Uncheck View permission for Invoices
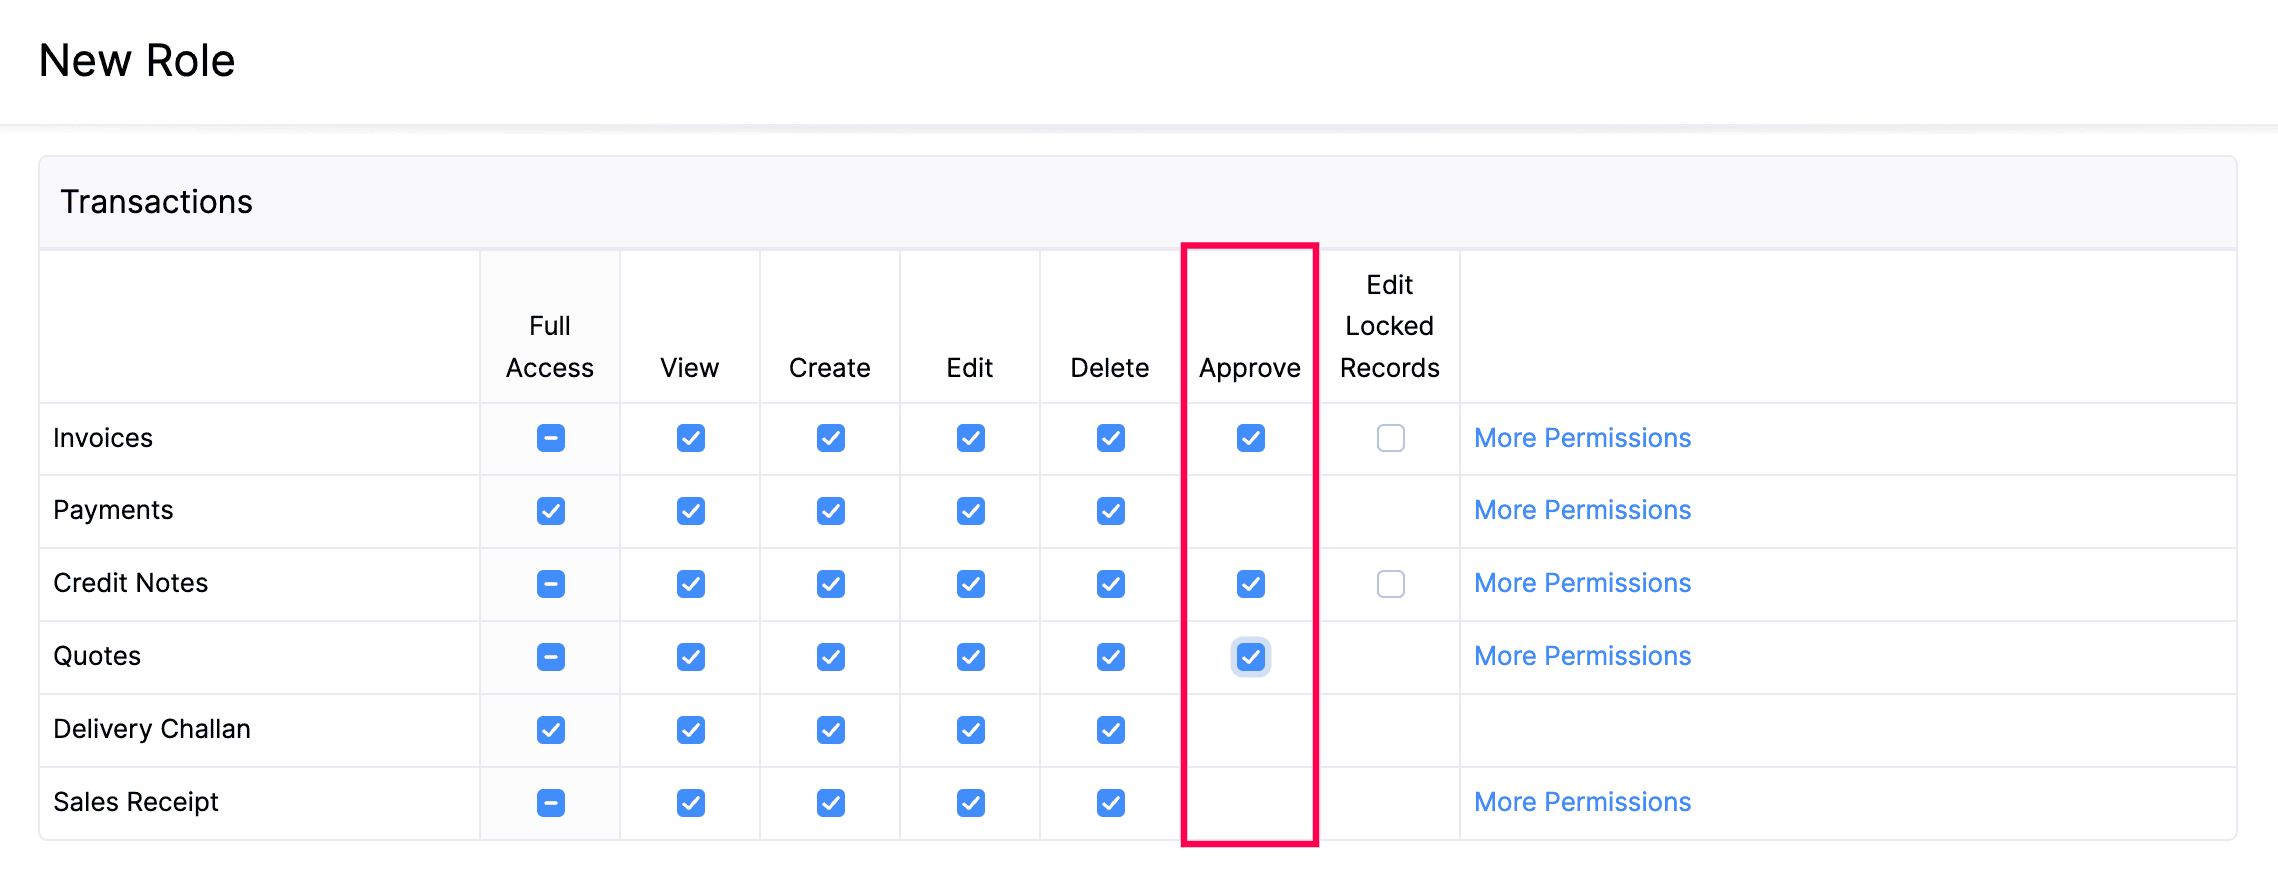 pyautogui.click(x=691, y=438)
